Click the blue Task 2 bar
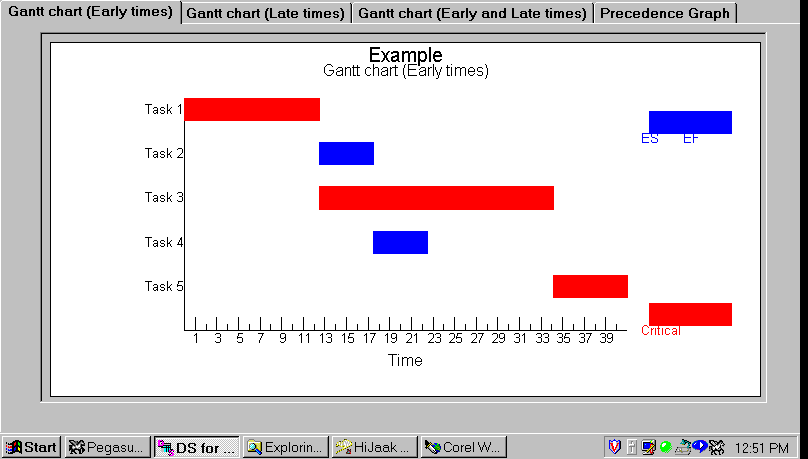The height and width of the screenshot is (459, 808). [346, 153]
